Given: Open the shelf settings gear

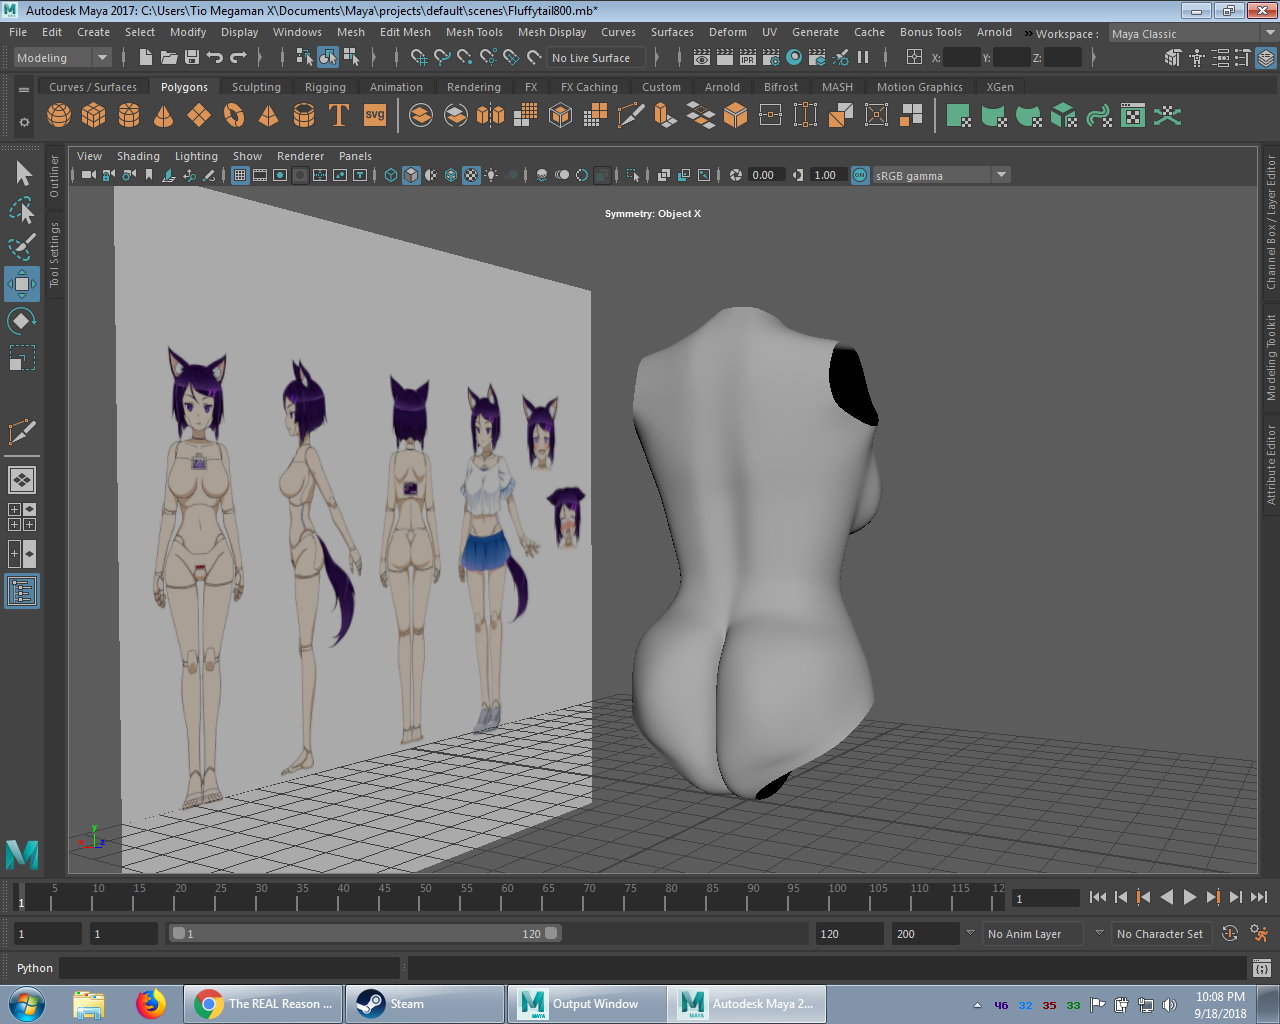Looking at the screenshot, I should point(24,123).
